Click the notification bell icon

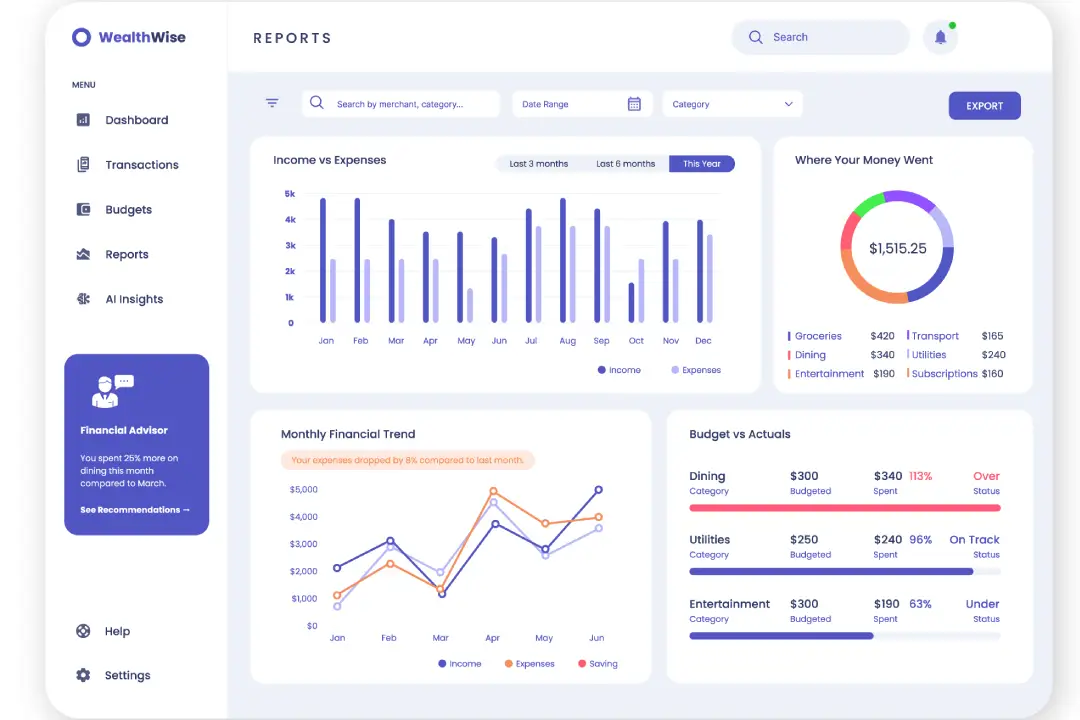click(940, 38)
